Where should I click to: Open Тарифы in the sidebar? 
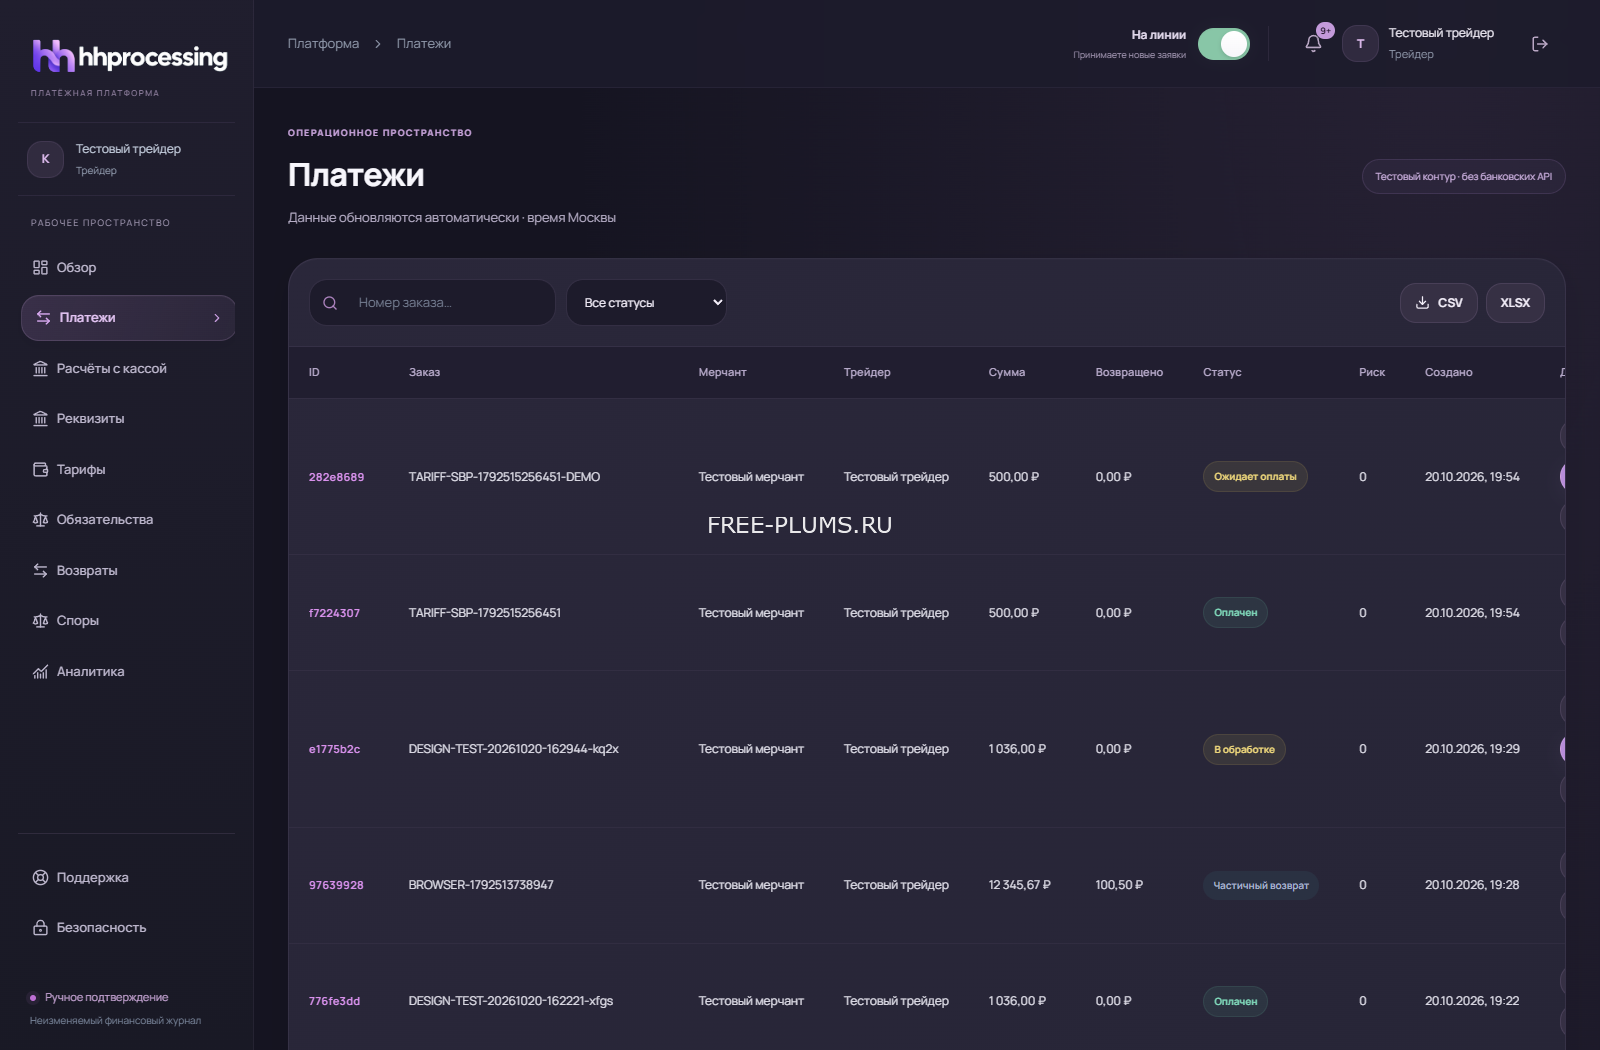pyautogui.click(x=127, y=469)
